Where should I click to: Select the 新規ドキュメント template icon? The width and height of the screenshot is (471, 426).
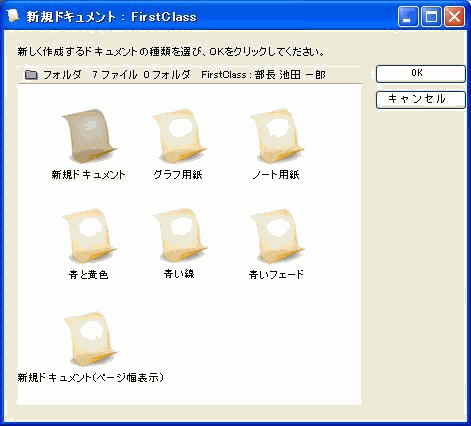[89, 136]
